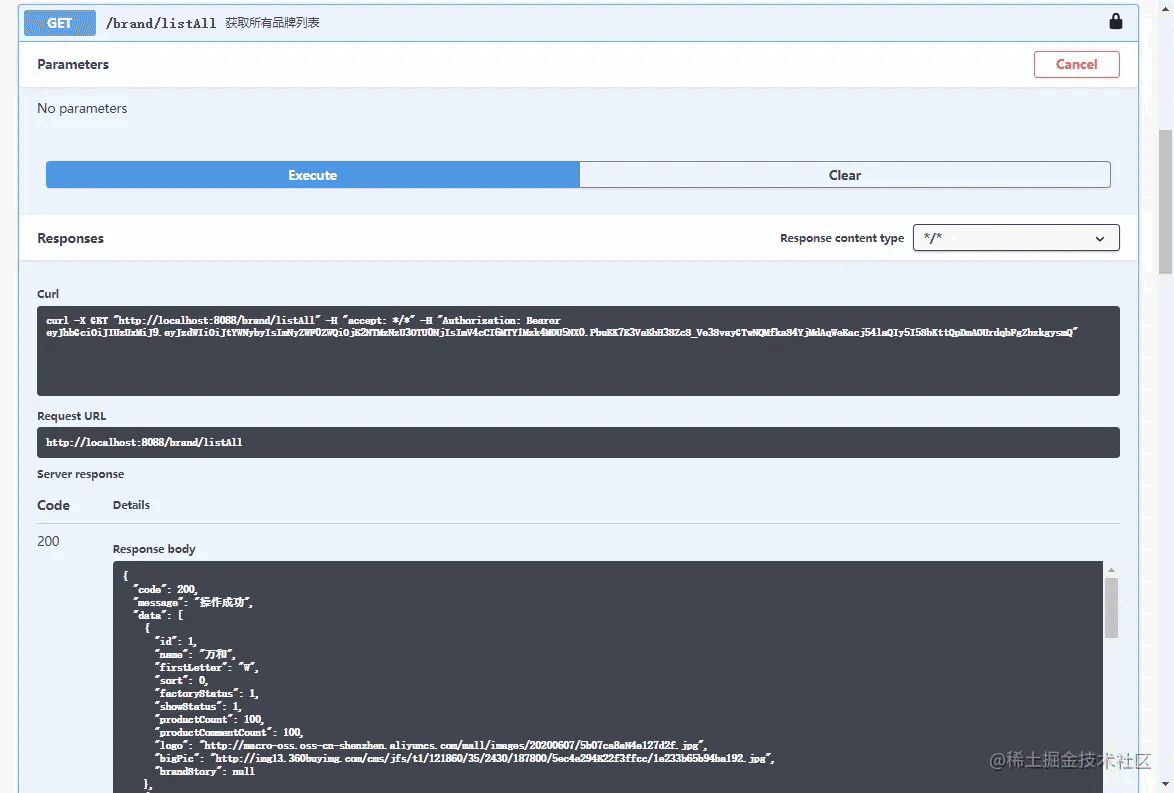Open the Response content type dropdown

click(x=1016, y=238)
